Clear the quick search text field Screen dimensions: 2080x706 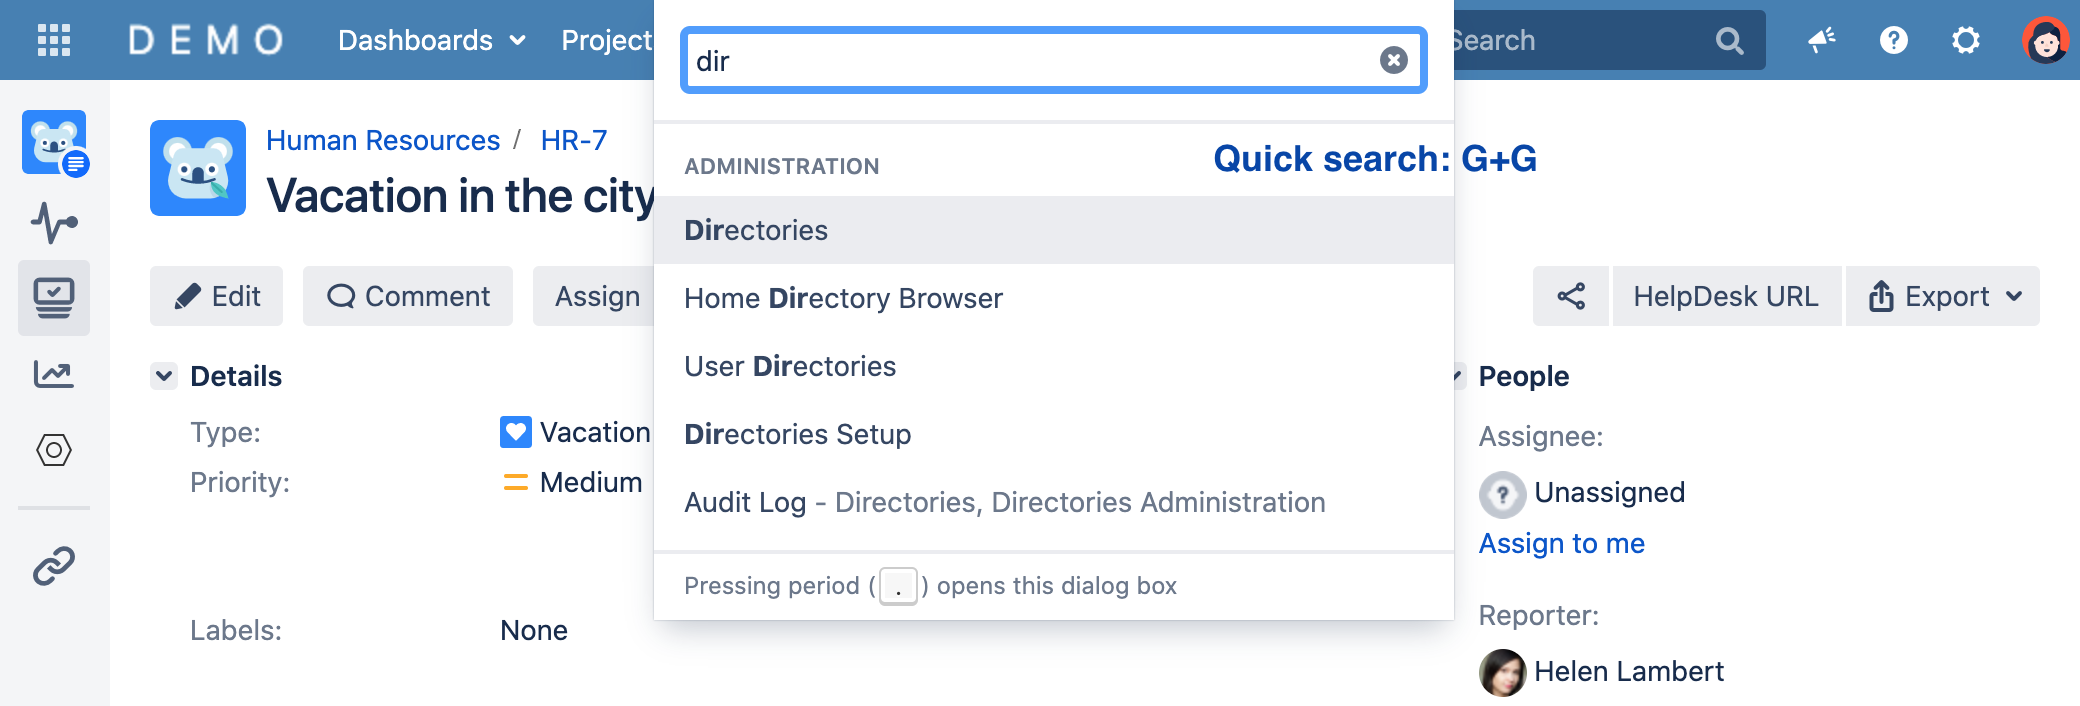(x=1393, y=61)
